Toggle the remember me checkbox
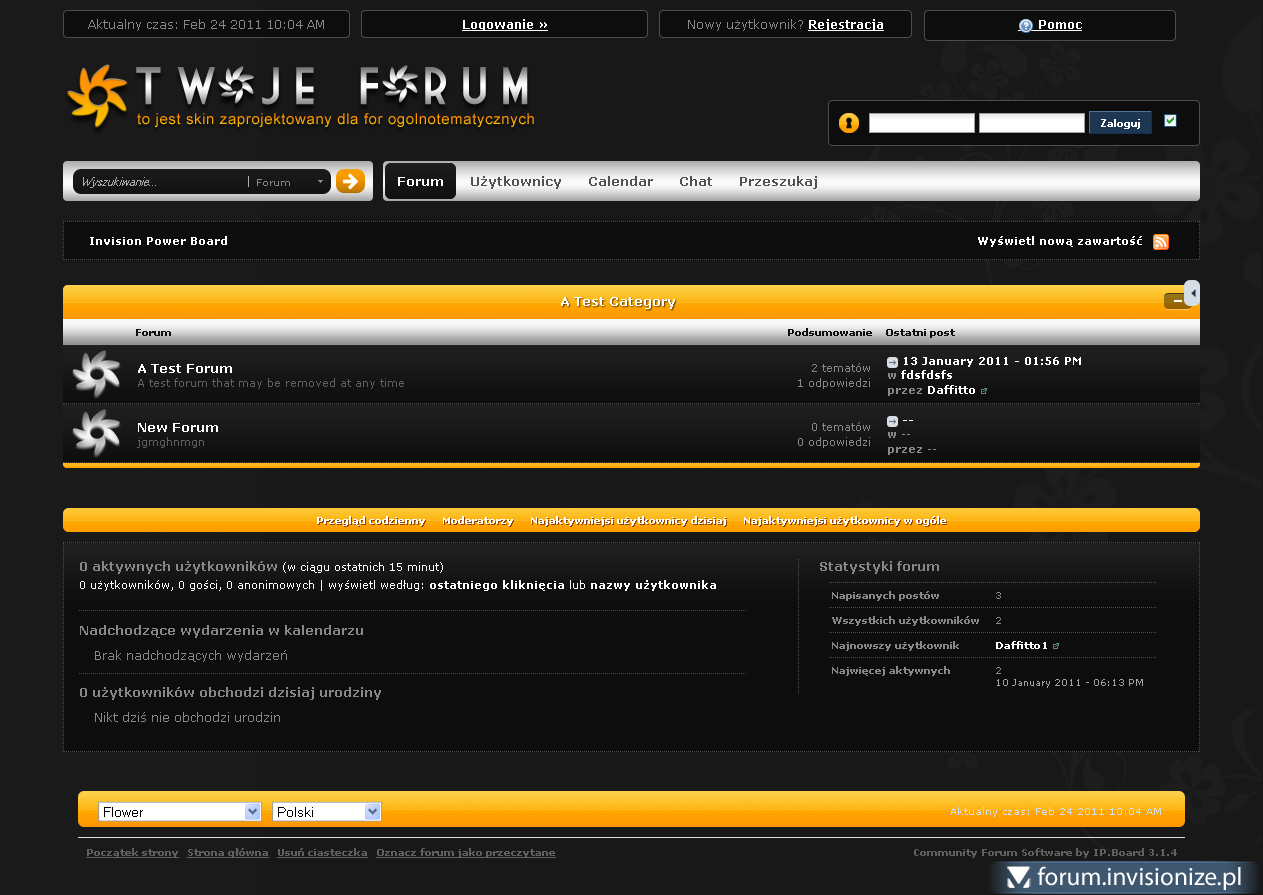 1171,121
